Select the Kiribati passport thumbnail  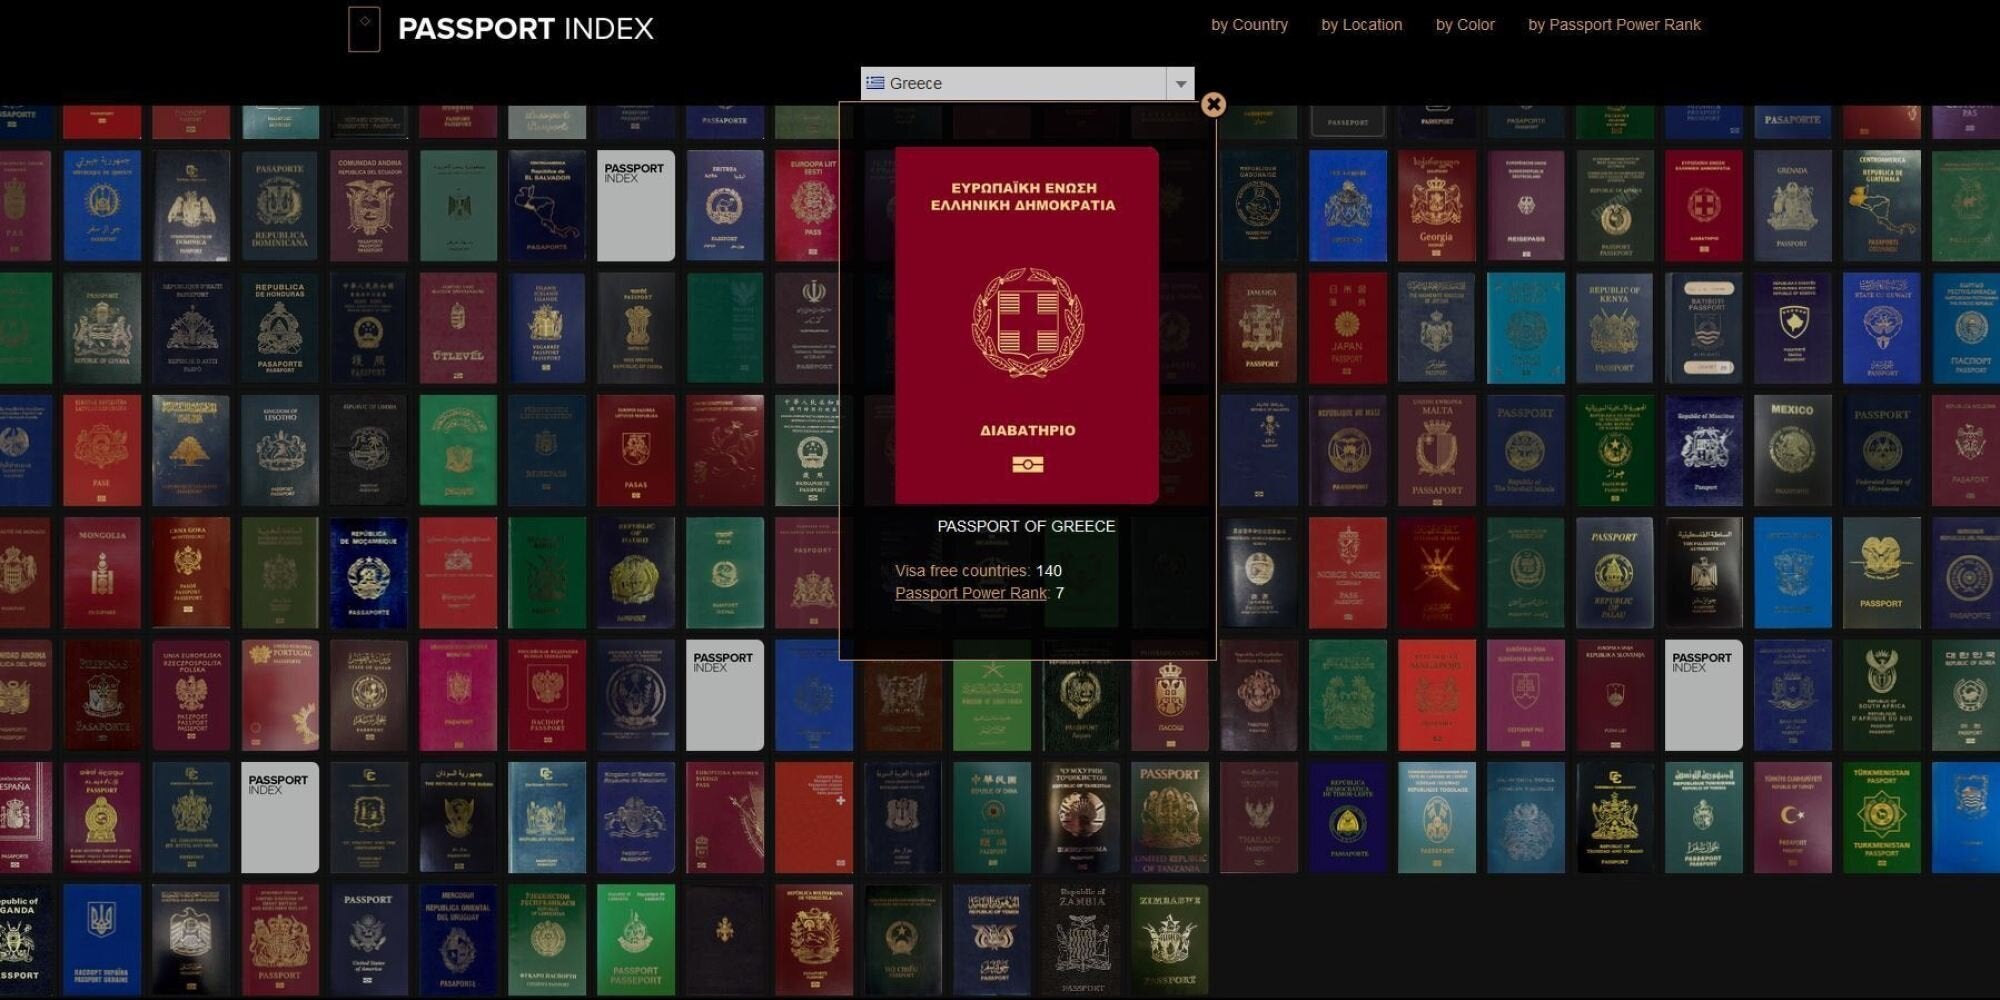1703,329
